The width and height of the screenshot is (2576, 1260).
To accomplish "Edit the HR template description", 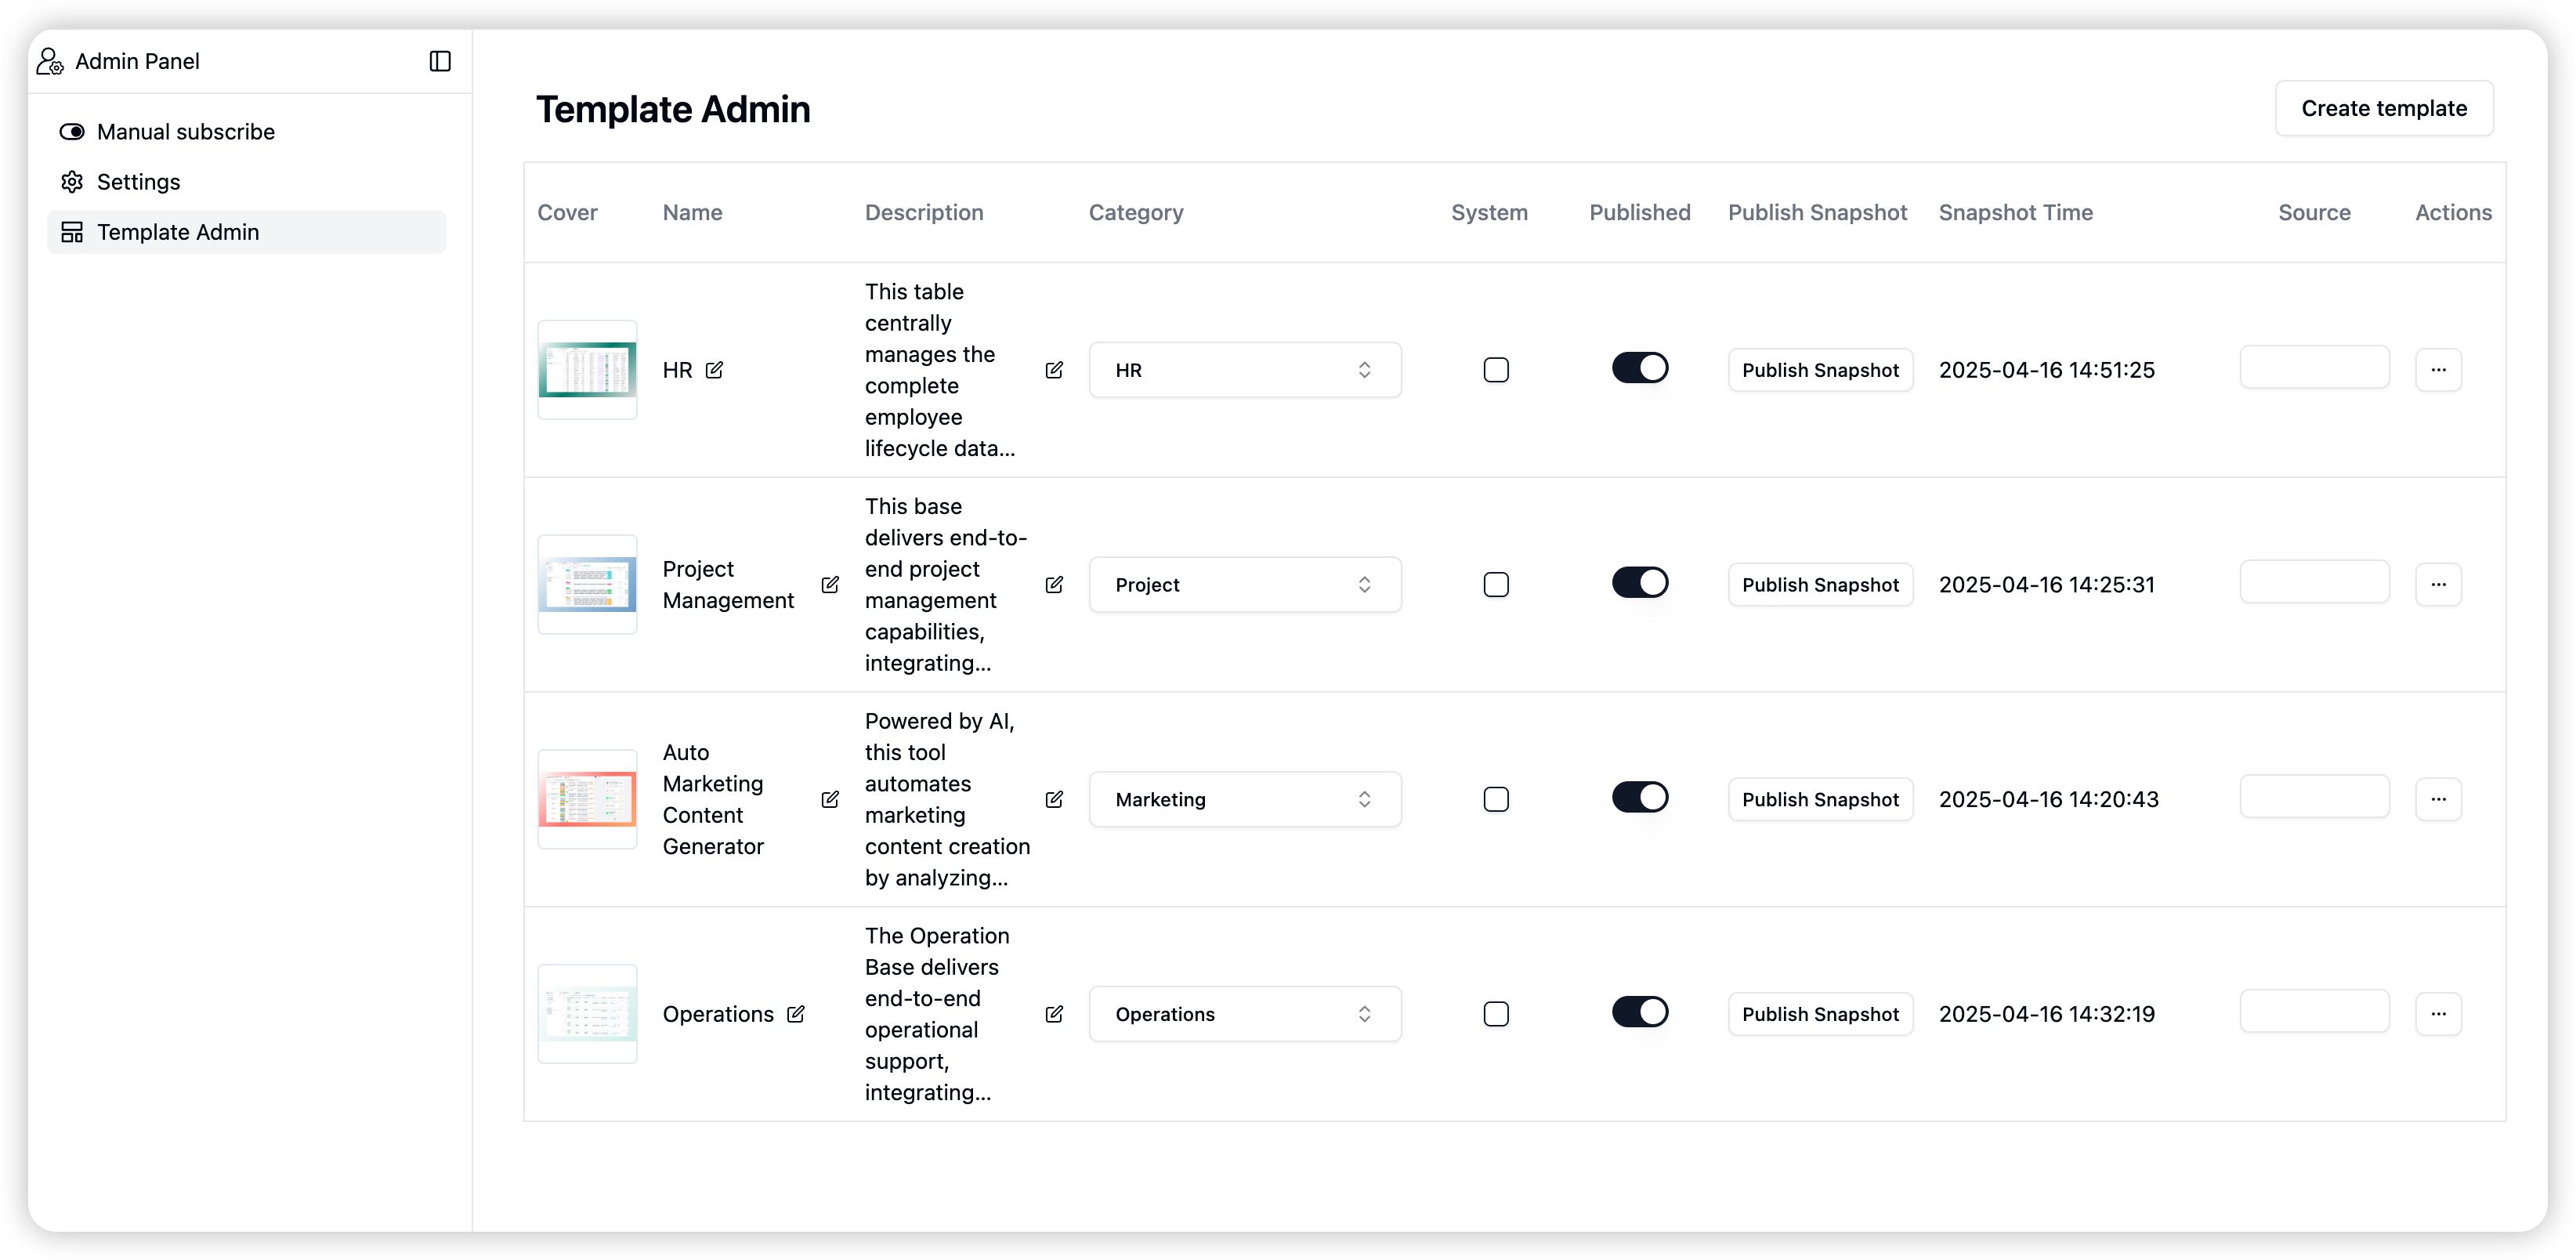I will [1054, 370].
